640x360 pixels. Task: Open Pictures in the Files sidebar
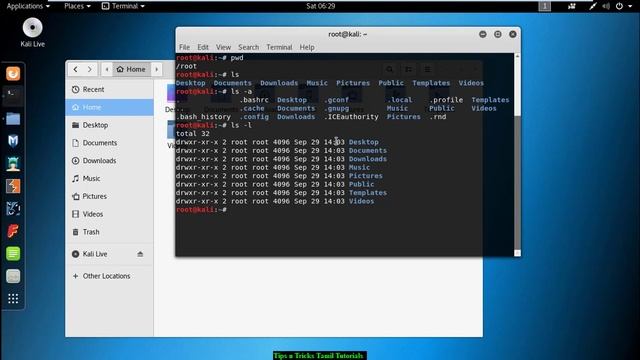pyautogui.click(x=109, y=196)
